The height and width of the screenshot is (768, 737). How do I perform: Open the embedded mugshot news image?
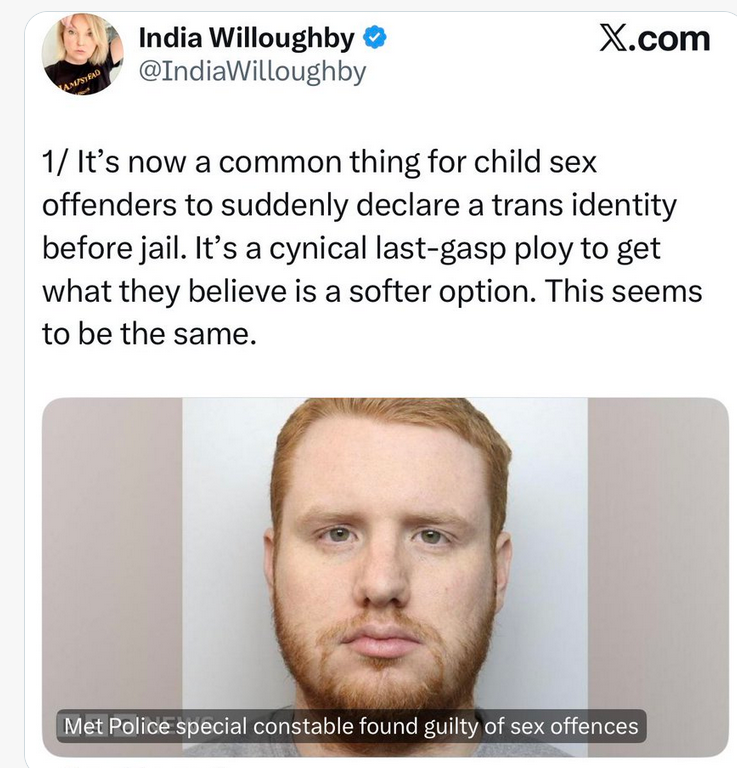[385, 577]
